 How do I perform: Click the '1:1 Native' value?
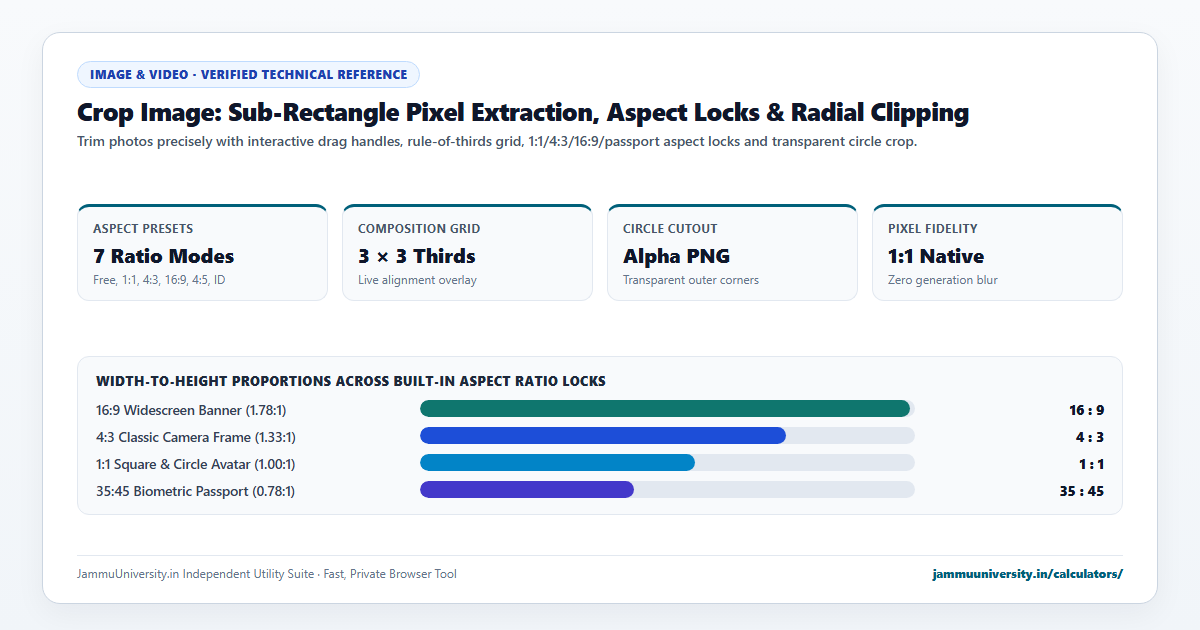936,256
